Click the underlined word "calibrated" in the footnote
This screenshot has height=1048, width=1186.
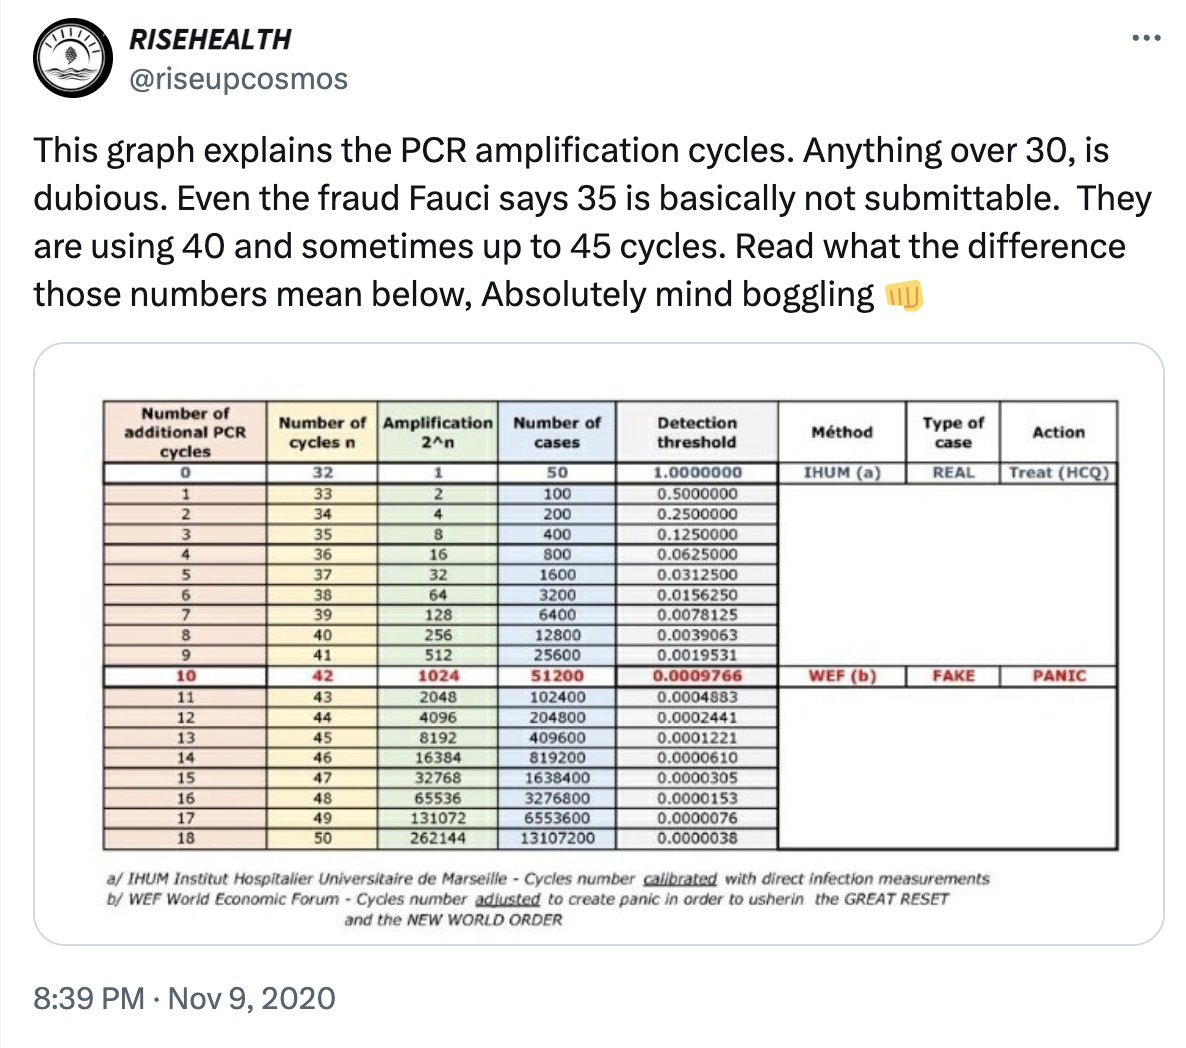[x=680, y=879]
